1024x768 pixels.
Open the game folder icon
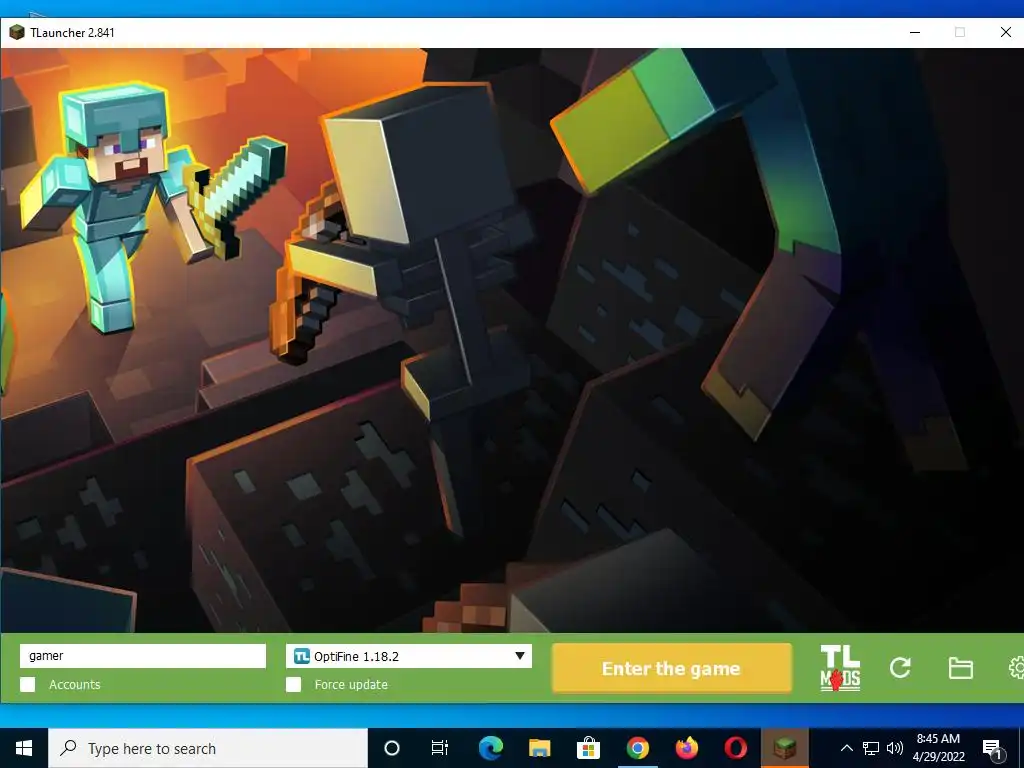[961, 667]
